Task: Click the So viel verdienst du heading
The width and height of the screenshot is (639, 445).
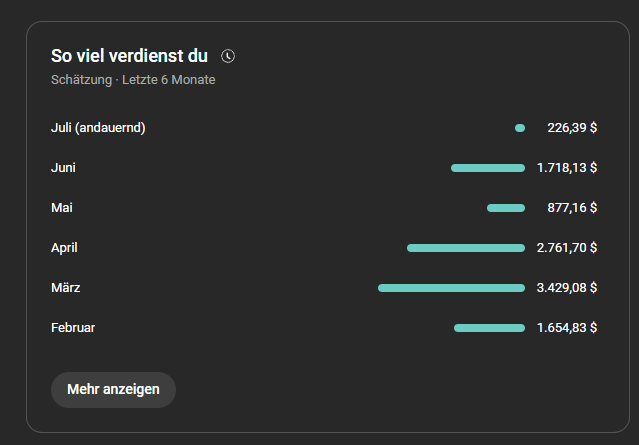Action: [130, 56]
